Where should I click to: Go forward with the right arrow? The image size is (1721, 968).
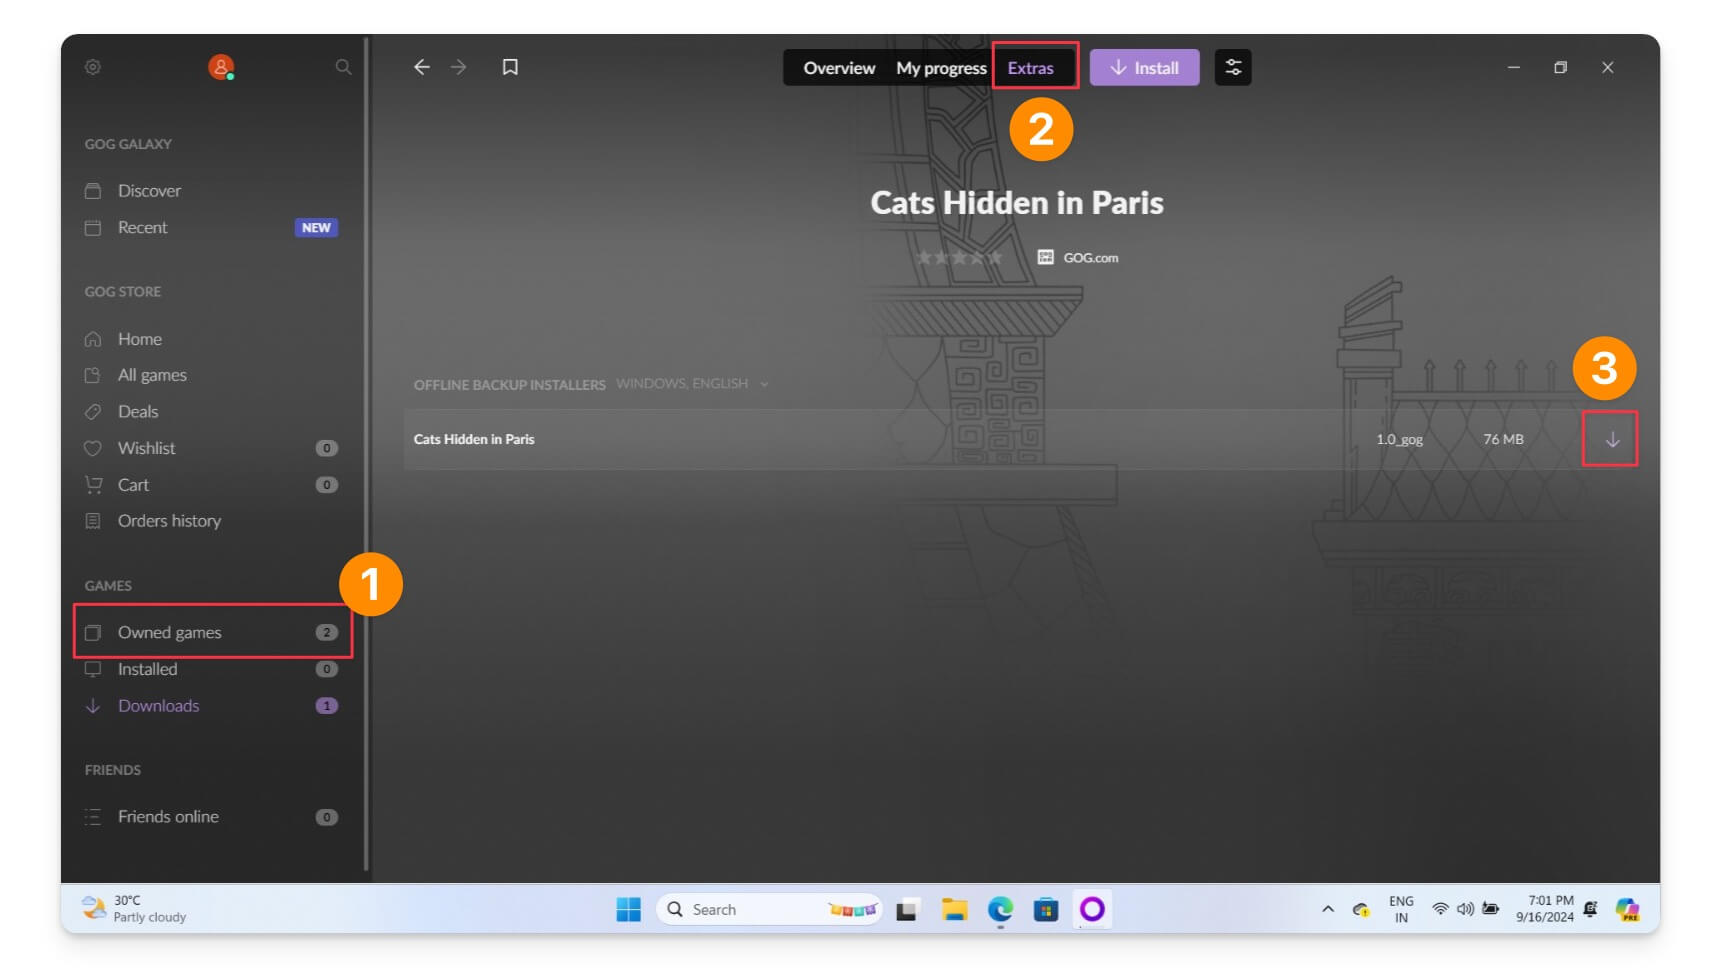point(459,67)
